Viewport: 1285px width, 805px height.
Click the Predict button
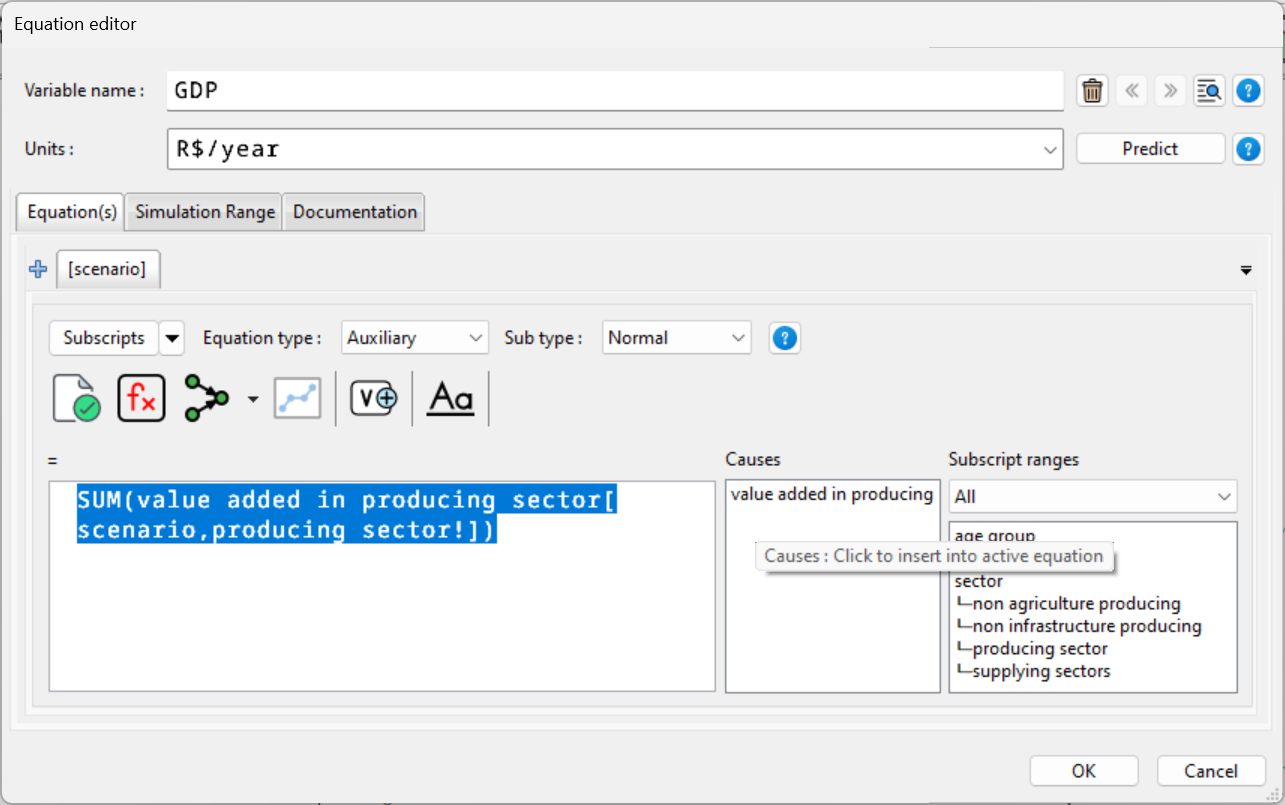pos(1150,148)
